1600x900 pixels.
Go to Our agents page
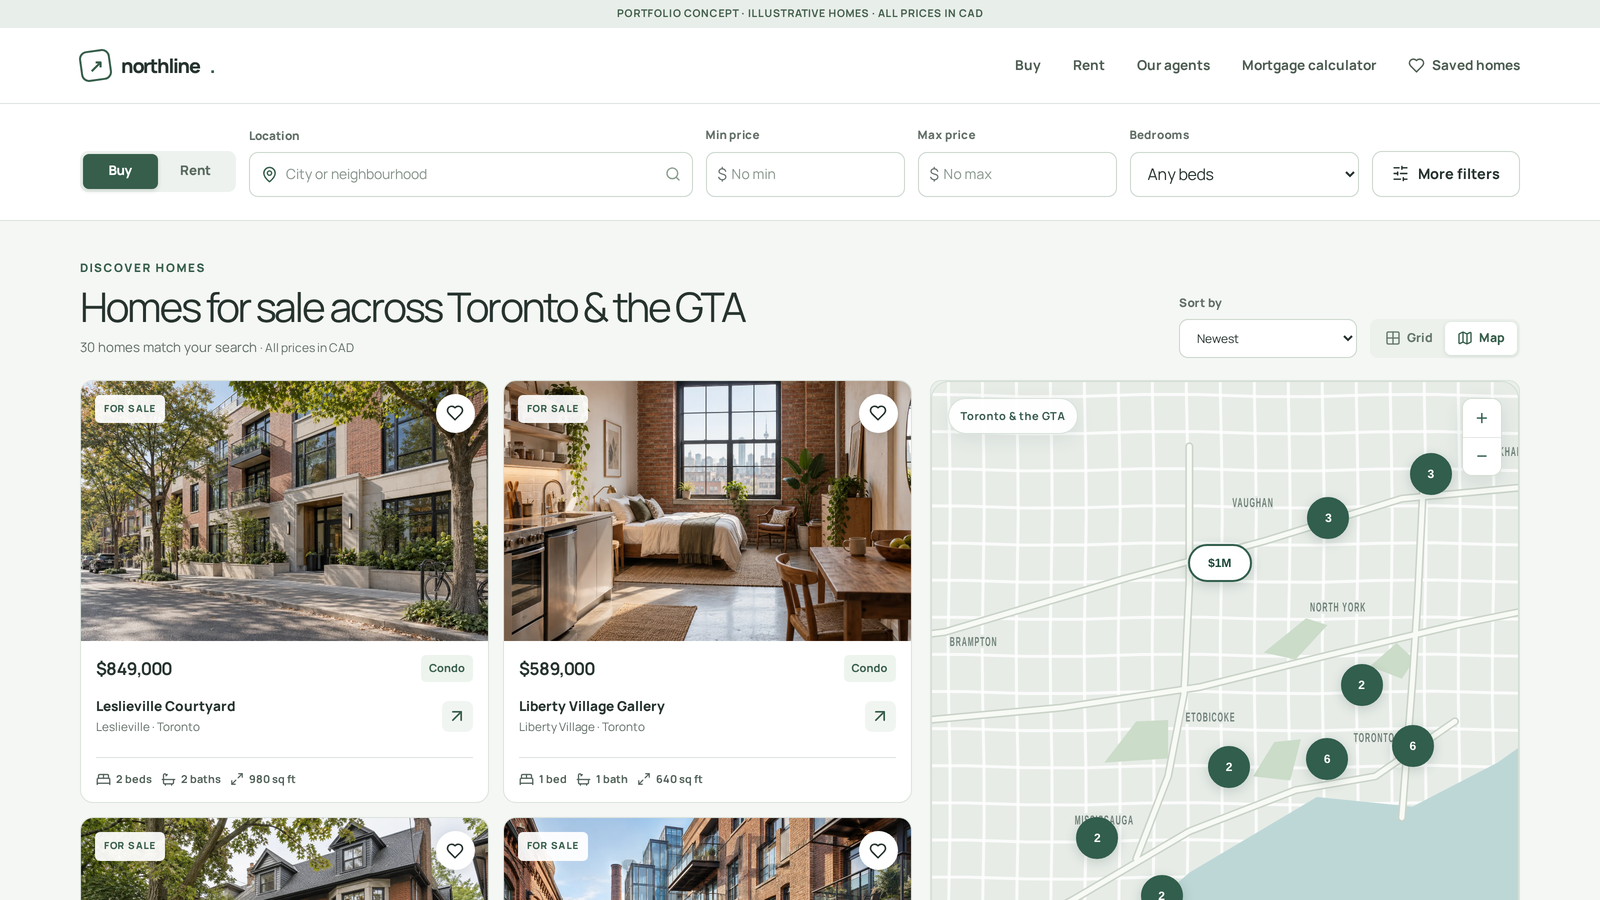coord(1173,65)
